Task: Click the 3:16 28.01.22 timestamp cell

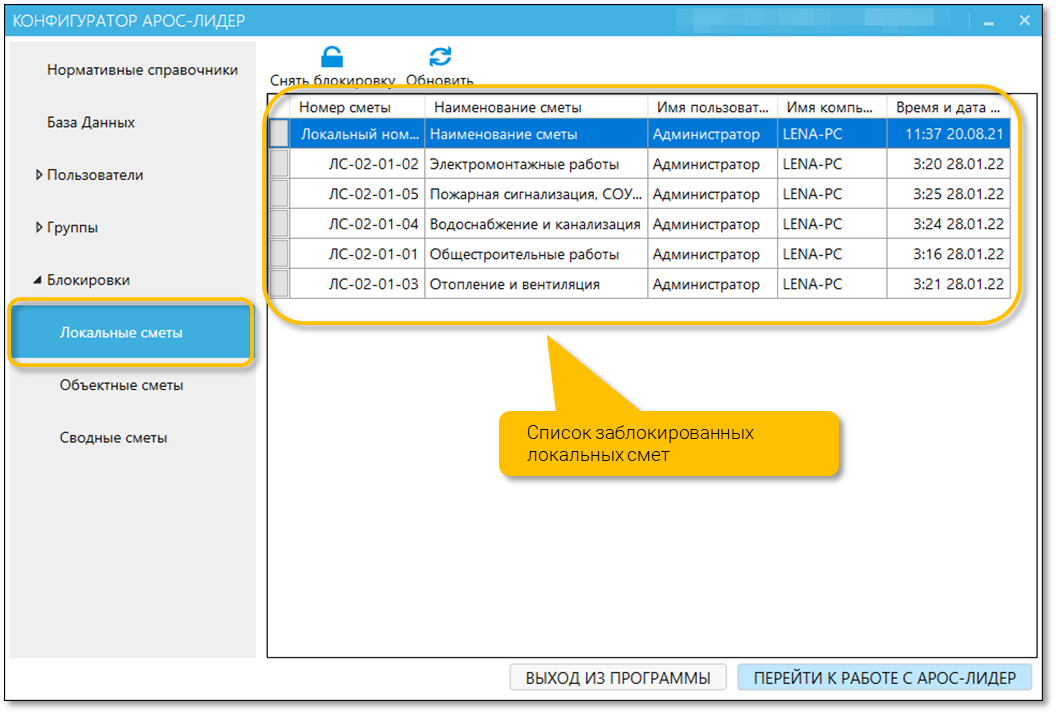Action: (948, 254)
